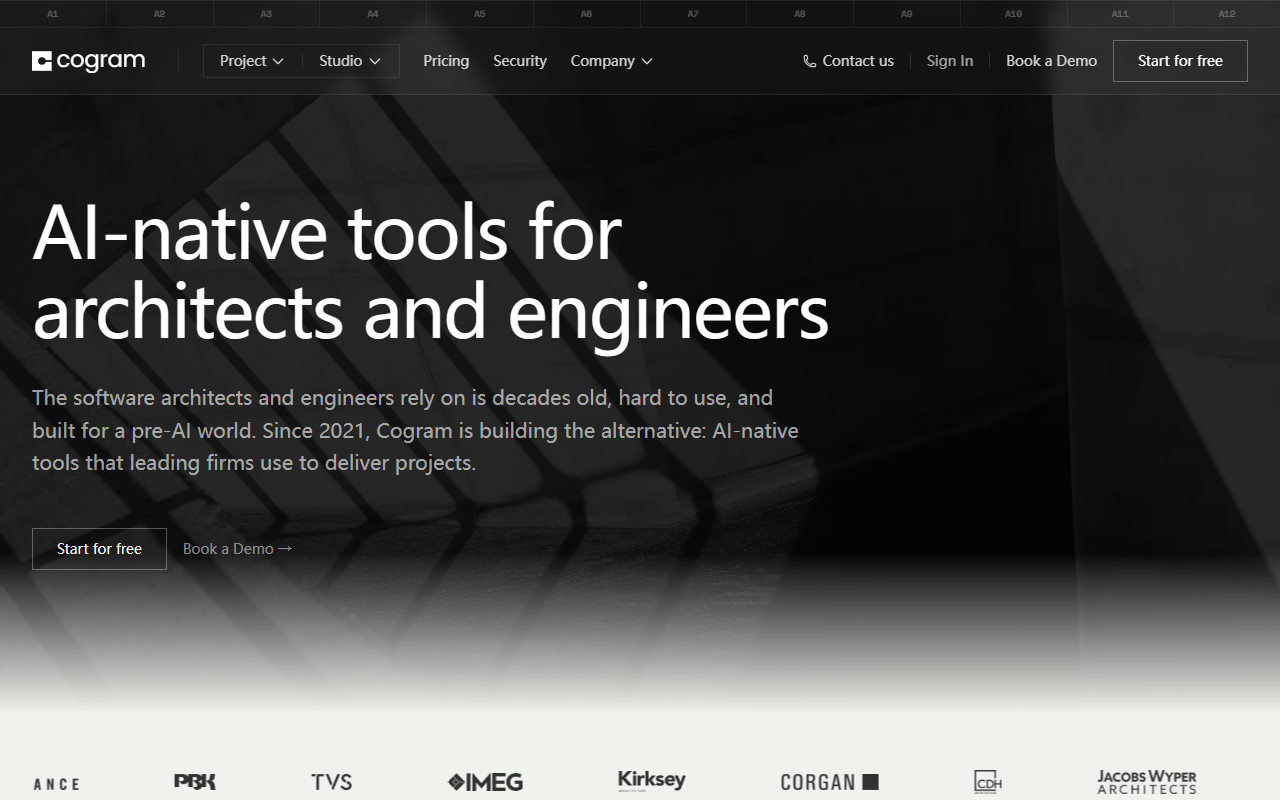Viewport: 1280px width, 800px height.
Task: Go to the Pricing page
Action: tap(446, 61)
